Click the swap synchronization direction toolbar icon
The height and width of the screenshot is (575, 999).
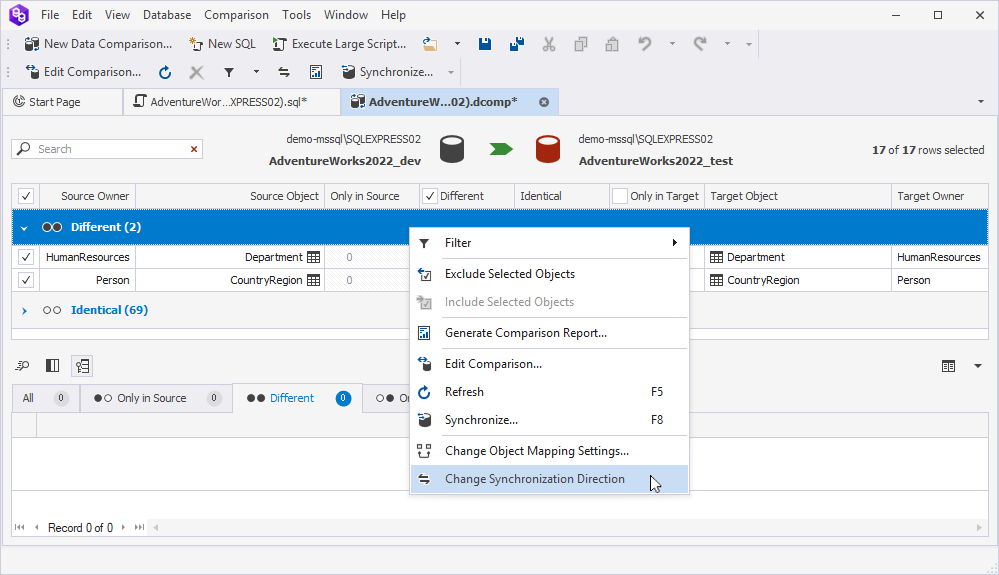(284, 72)
